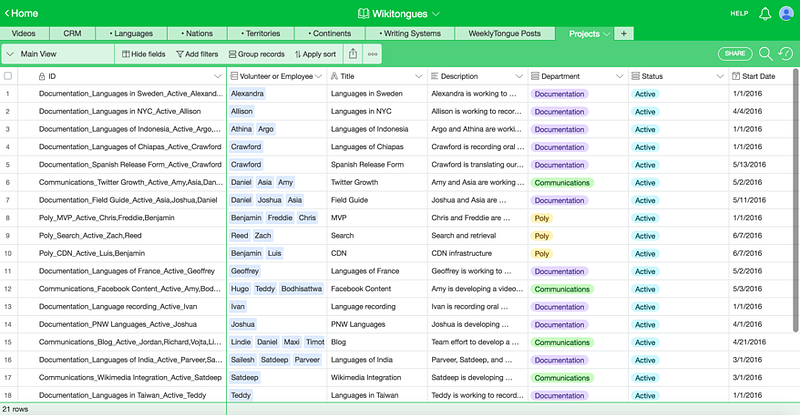The height and width of the screenshot is (415, 800).
Task: Select the "CDN infrastructure" description cell
Action: coord(478,253)
